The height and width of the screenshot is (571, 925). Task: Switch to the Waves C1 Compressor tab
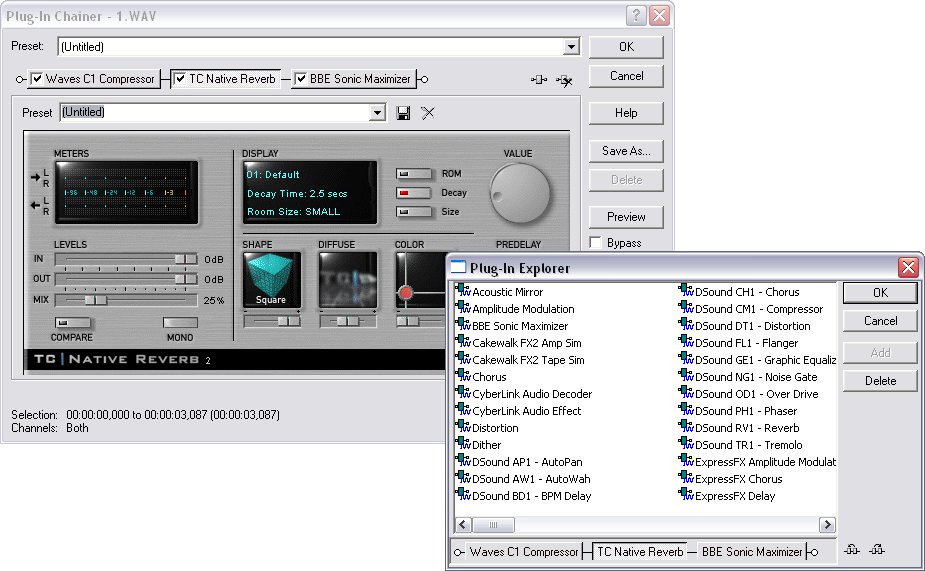pos(94,79)
